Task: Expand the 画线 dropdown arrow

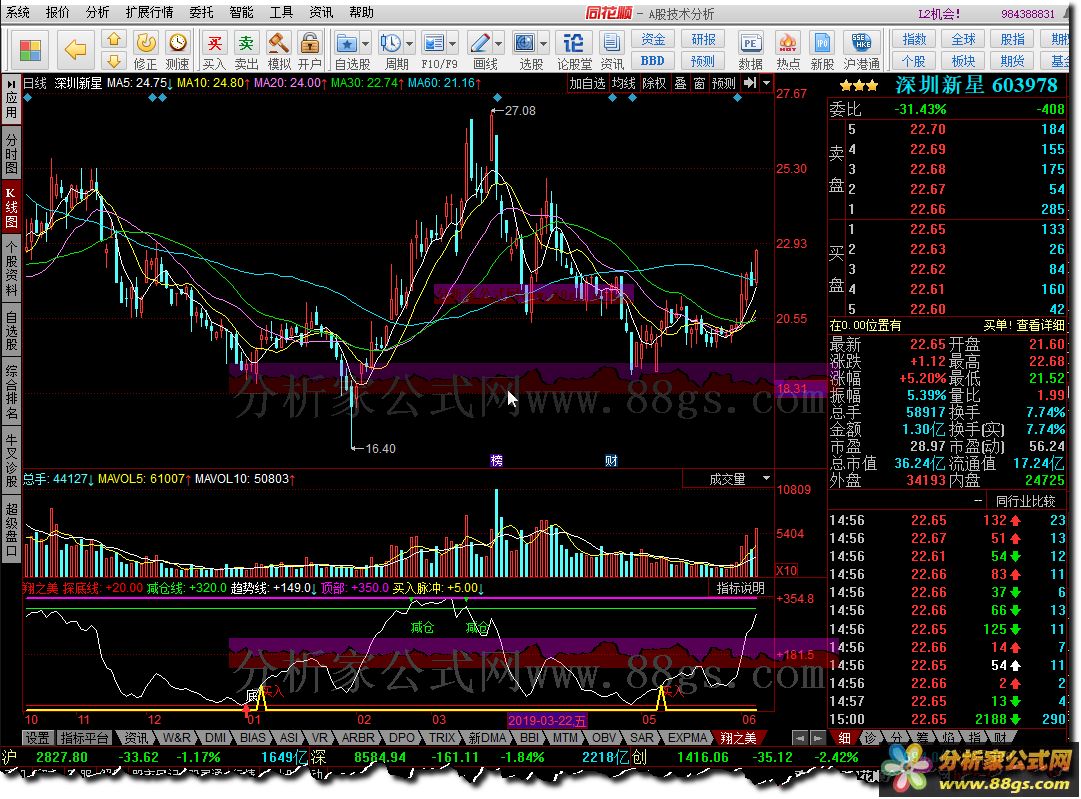Action: click(x=498, y=44)
